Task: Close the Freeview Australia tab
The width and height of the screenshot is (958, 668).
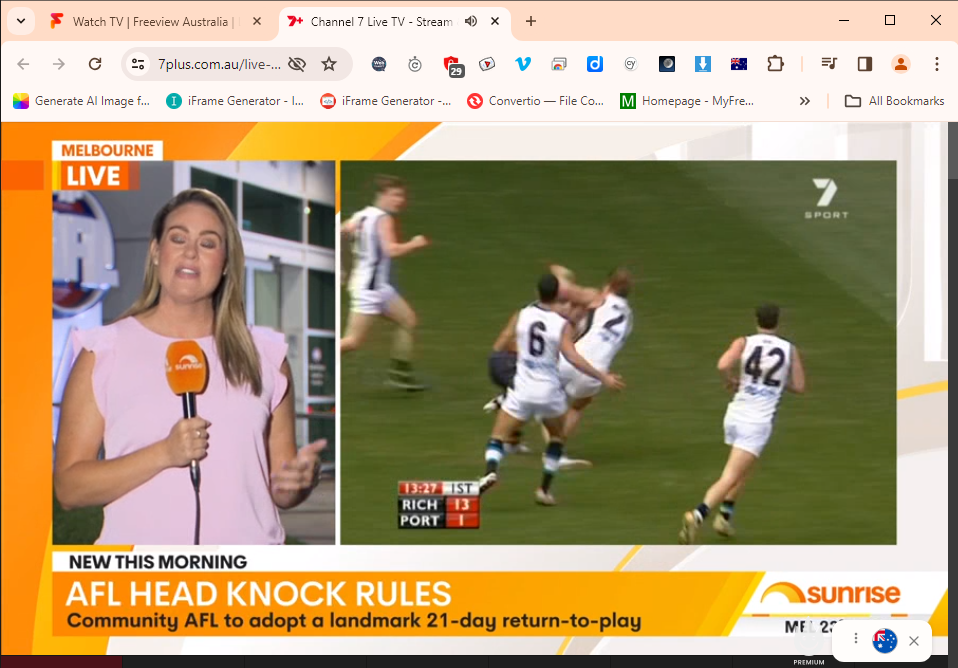Action: tap(257, 21)
